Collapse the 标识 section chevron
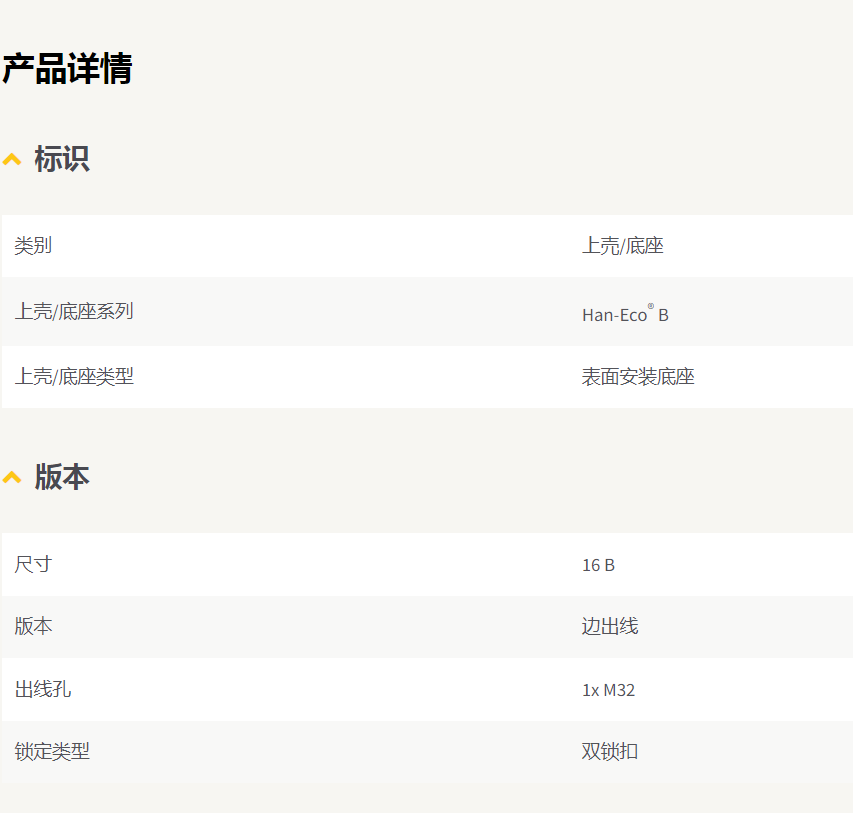 (x=12, y=159)
